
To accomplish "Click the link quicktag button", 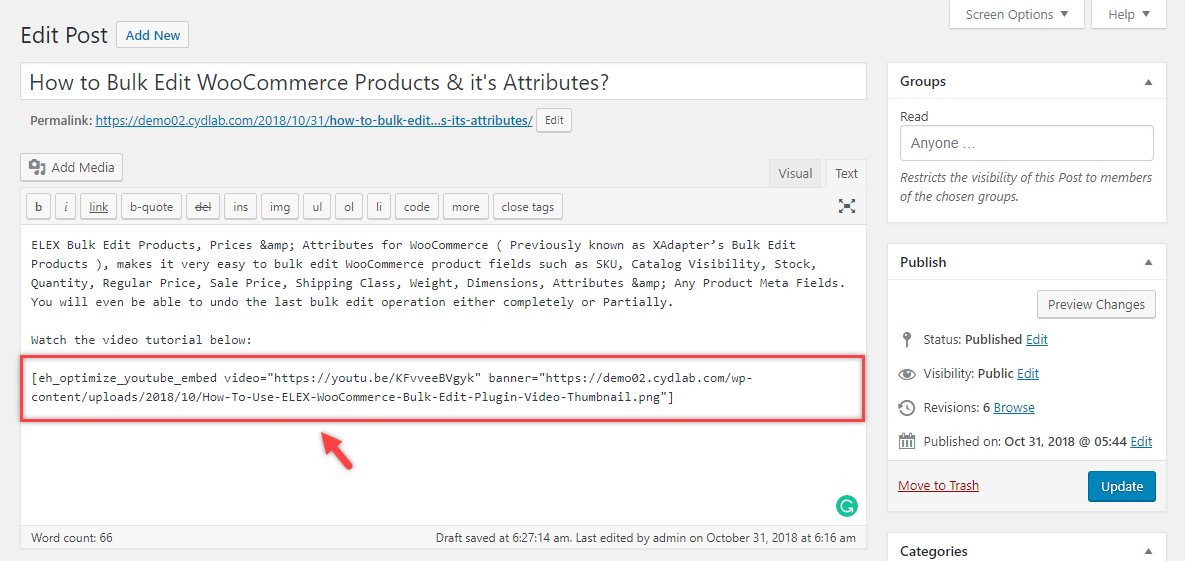I will coord(98,206).
